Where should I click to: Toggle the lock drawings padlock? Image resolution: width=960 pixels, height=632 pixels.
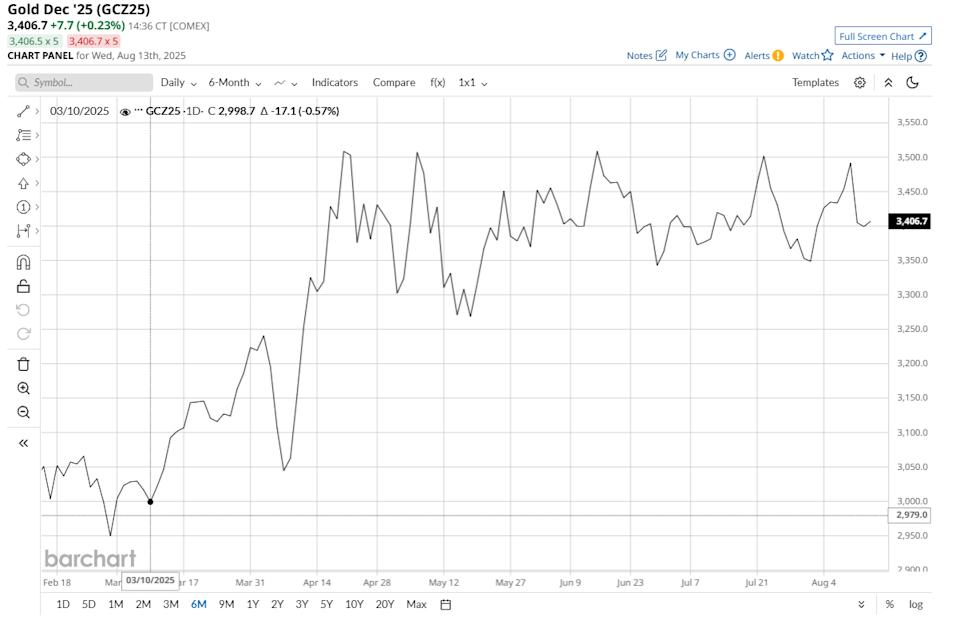coord(23,286)
